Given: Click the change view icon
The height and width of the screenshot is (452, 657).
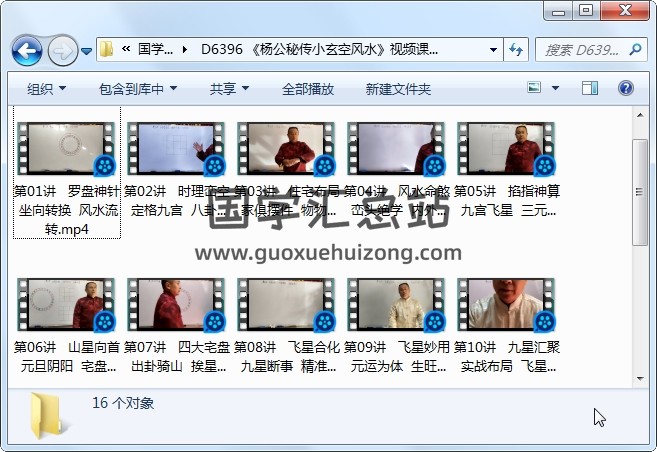Looking at the screenshot, I should tap(534, 88).
